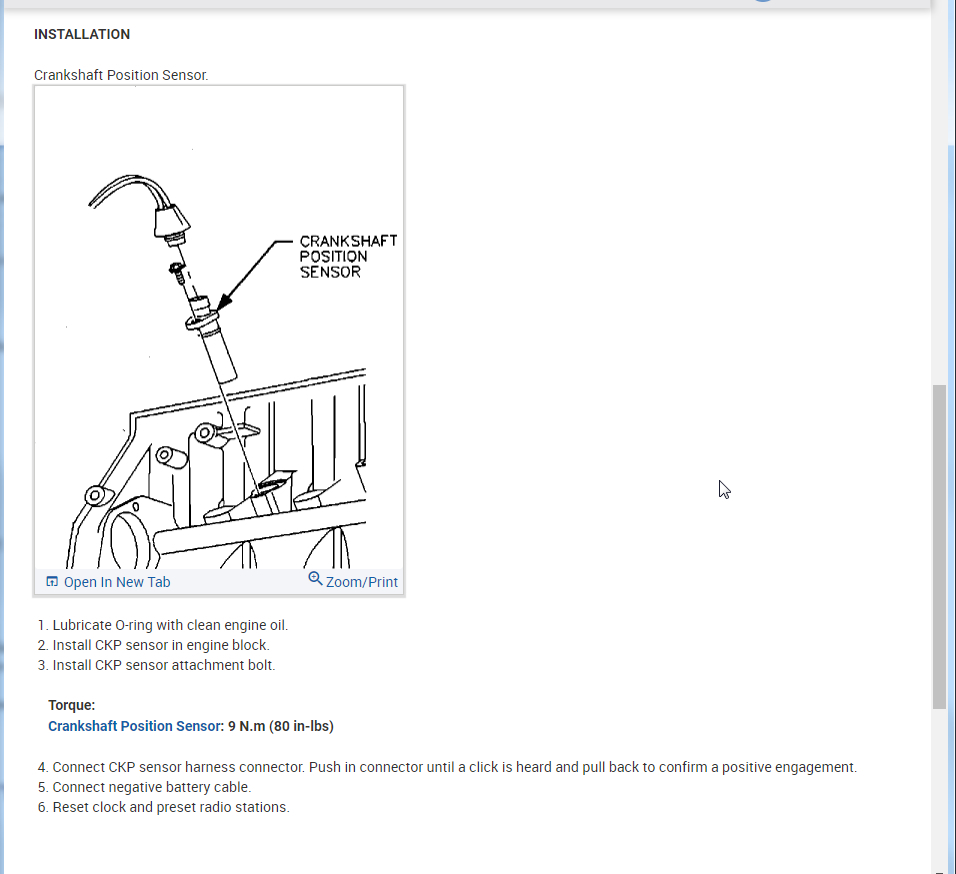The image size is (956, 874).
Task: Click the Open In New Tab icon
Action: [x=52, y=581]
